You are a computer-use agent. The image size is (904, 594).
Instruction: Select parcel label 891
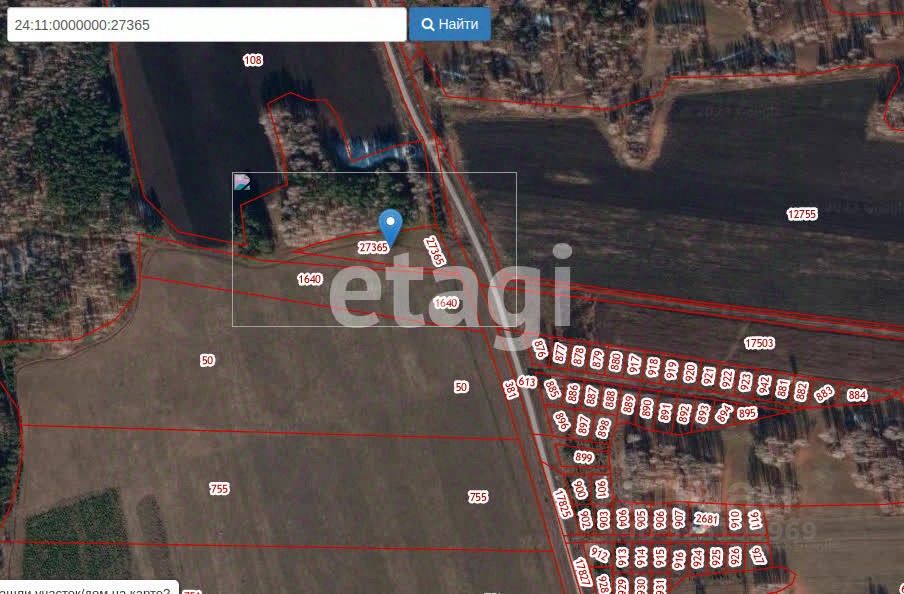coord(665,412)
